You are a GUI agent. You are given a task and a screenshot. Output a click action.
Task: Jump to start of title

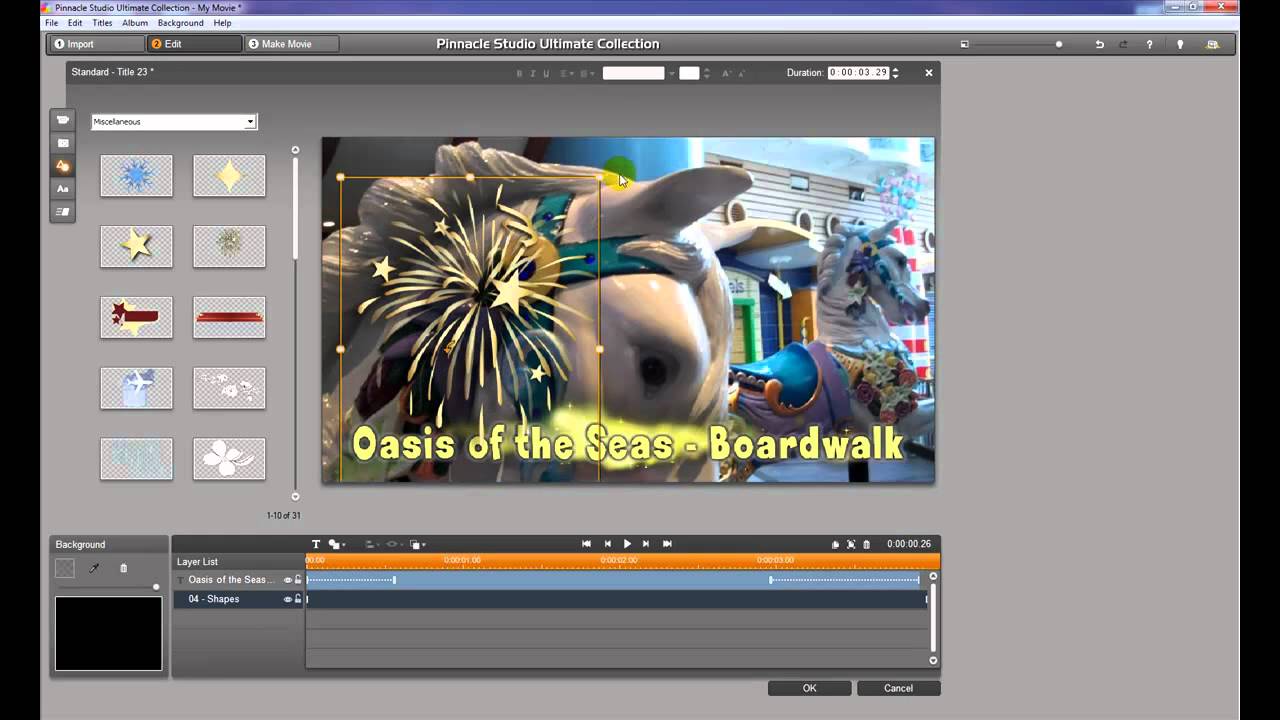[x=587, y=544]
